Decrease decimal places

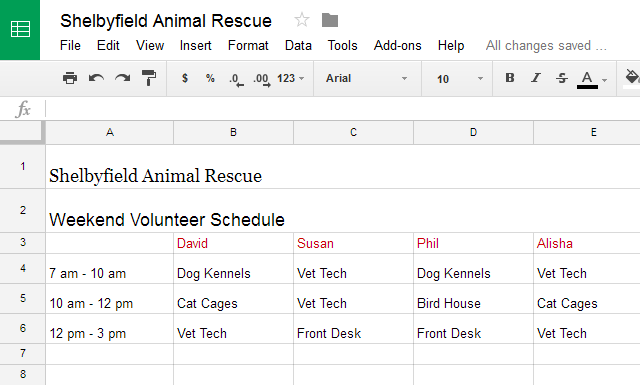(x=236, y=79)
